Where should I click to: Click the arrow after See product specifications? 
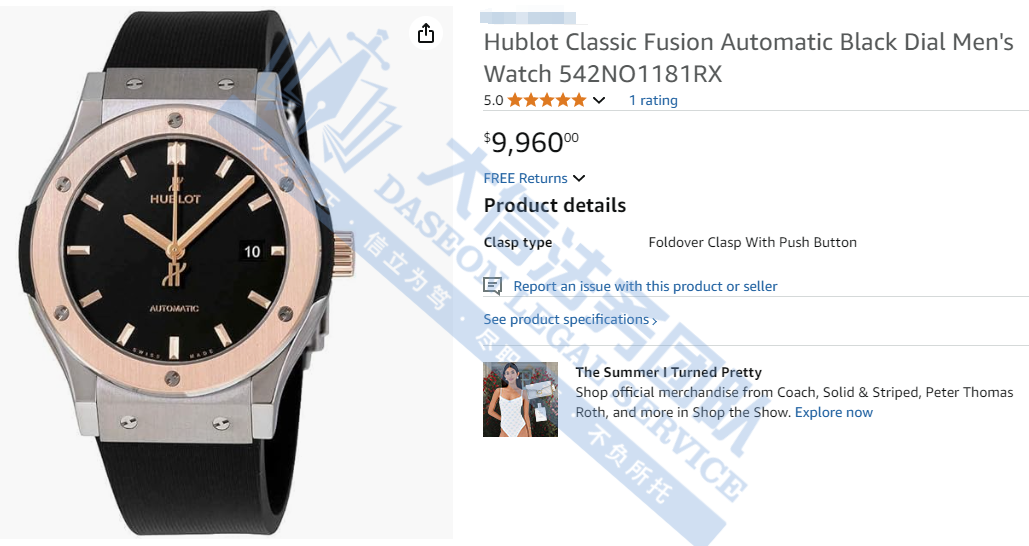click(655, 321)
